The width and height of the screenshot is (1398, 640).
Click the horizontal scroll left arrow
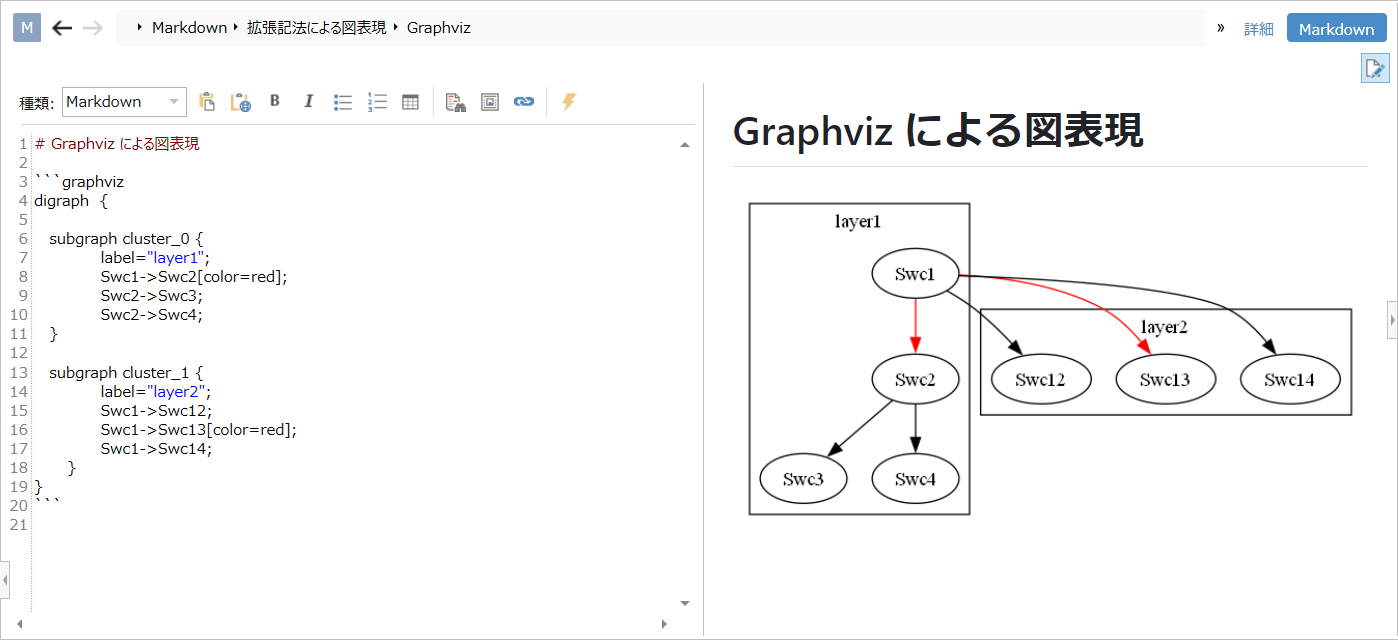pyautogui.click(x=20, y=624)
